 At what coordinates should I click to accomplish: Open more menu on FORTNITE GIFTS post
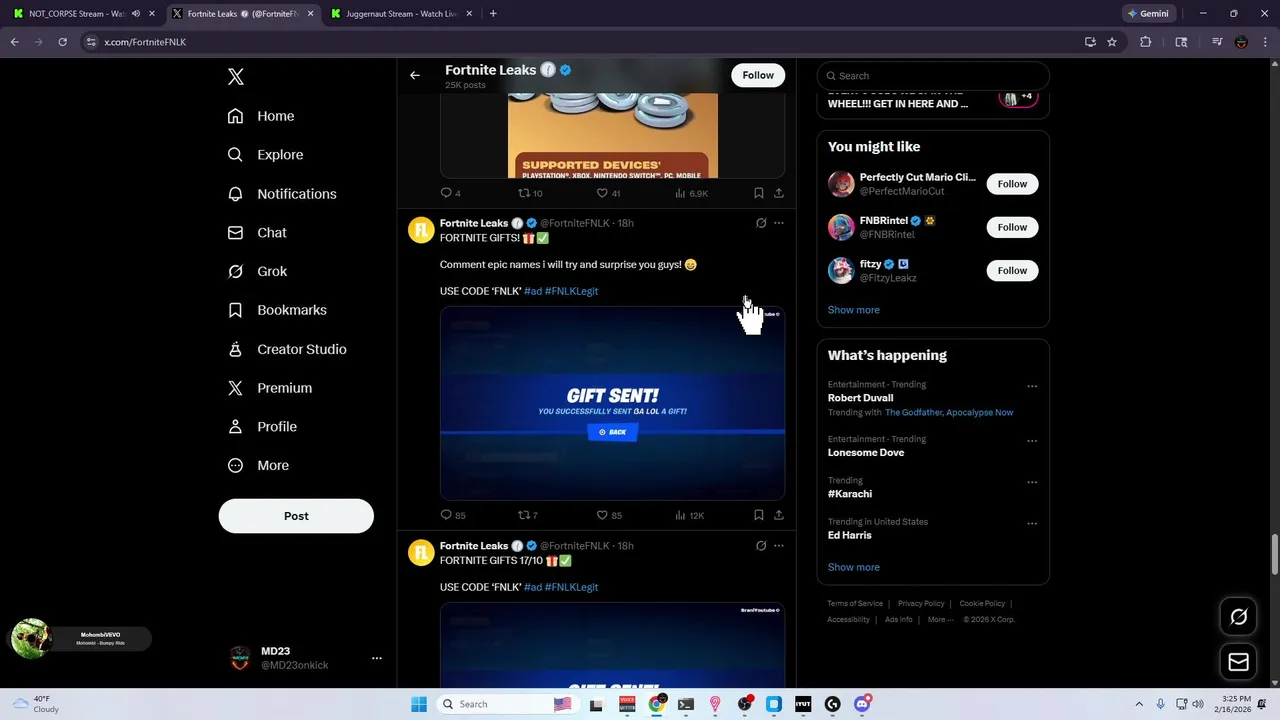[779, 223]
